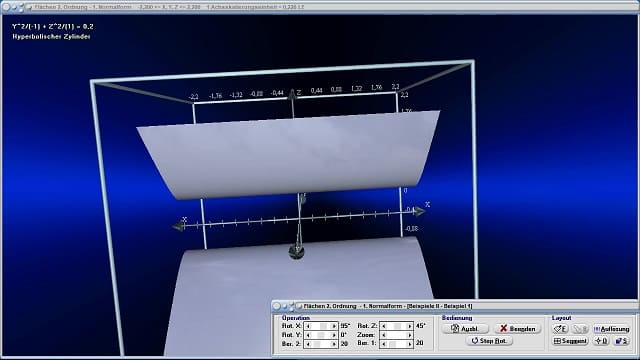Click the Ber. 1 scrollbar track
The width and height of the screenshot is (640, 360).
click(x=396, y=344)
